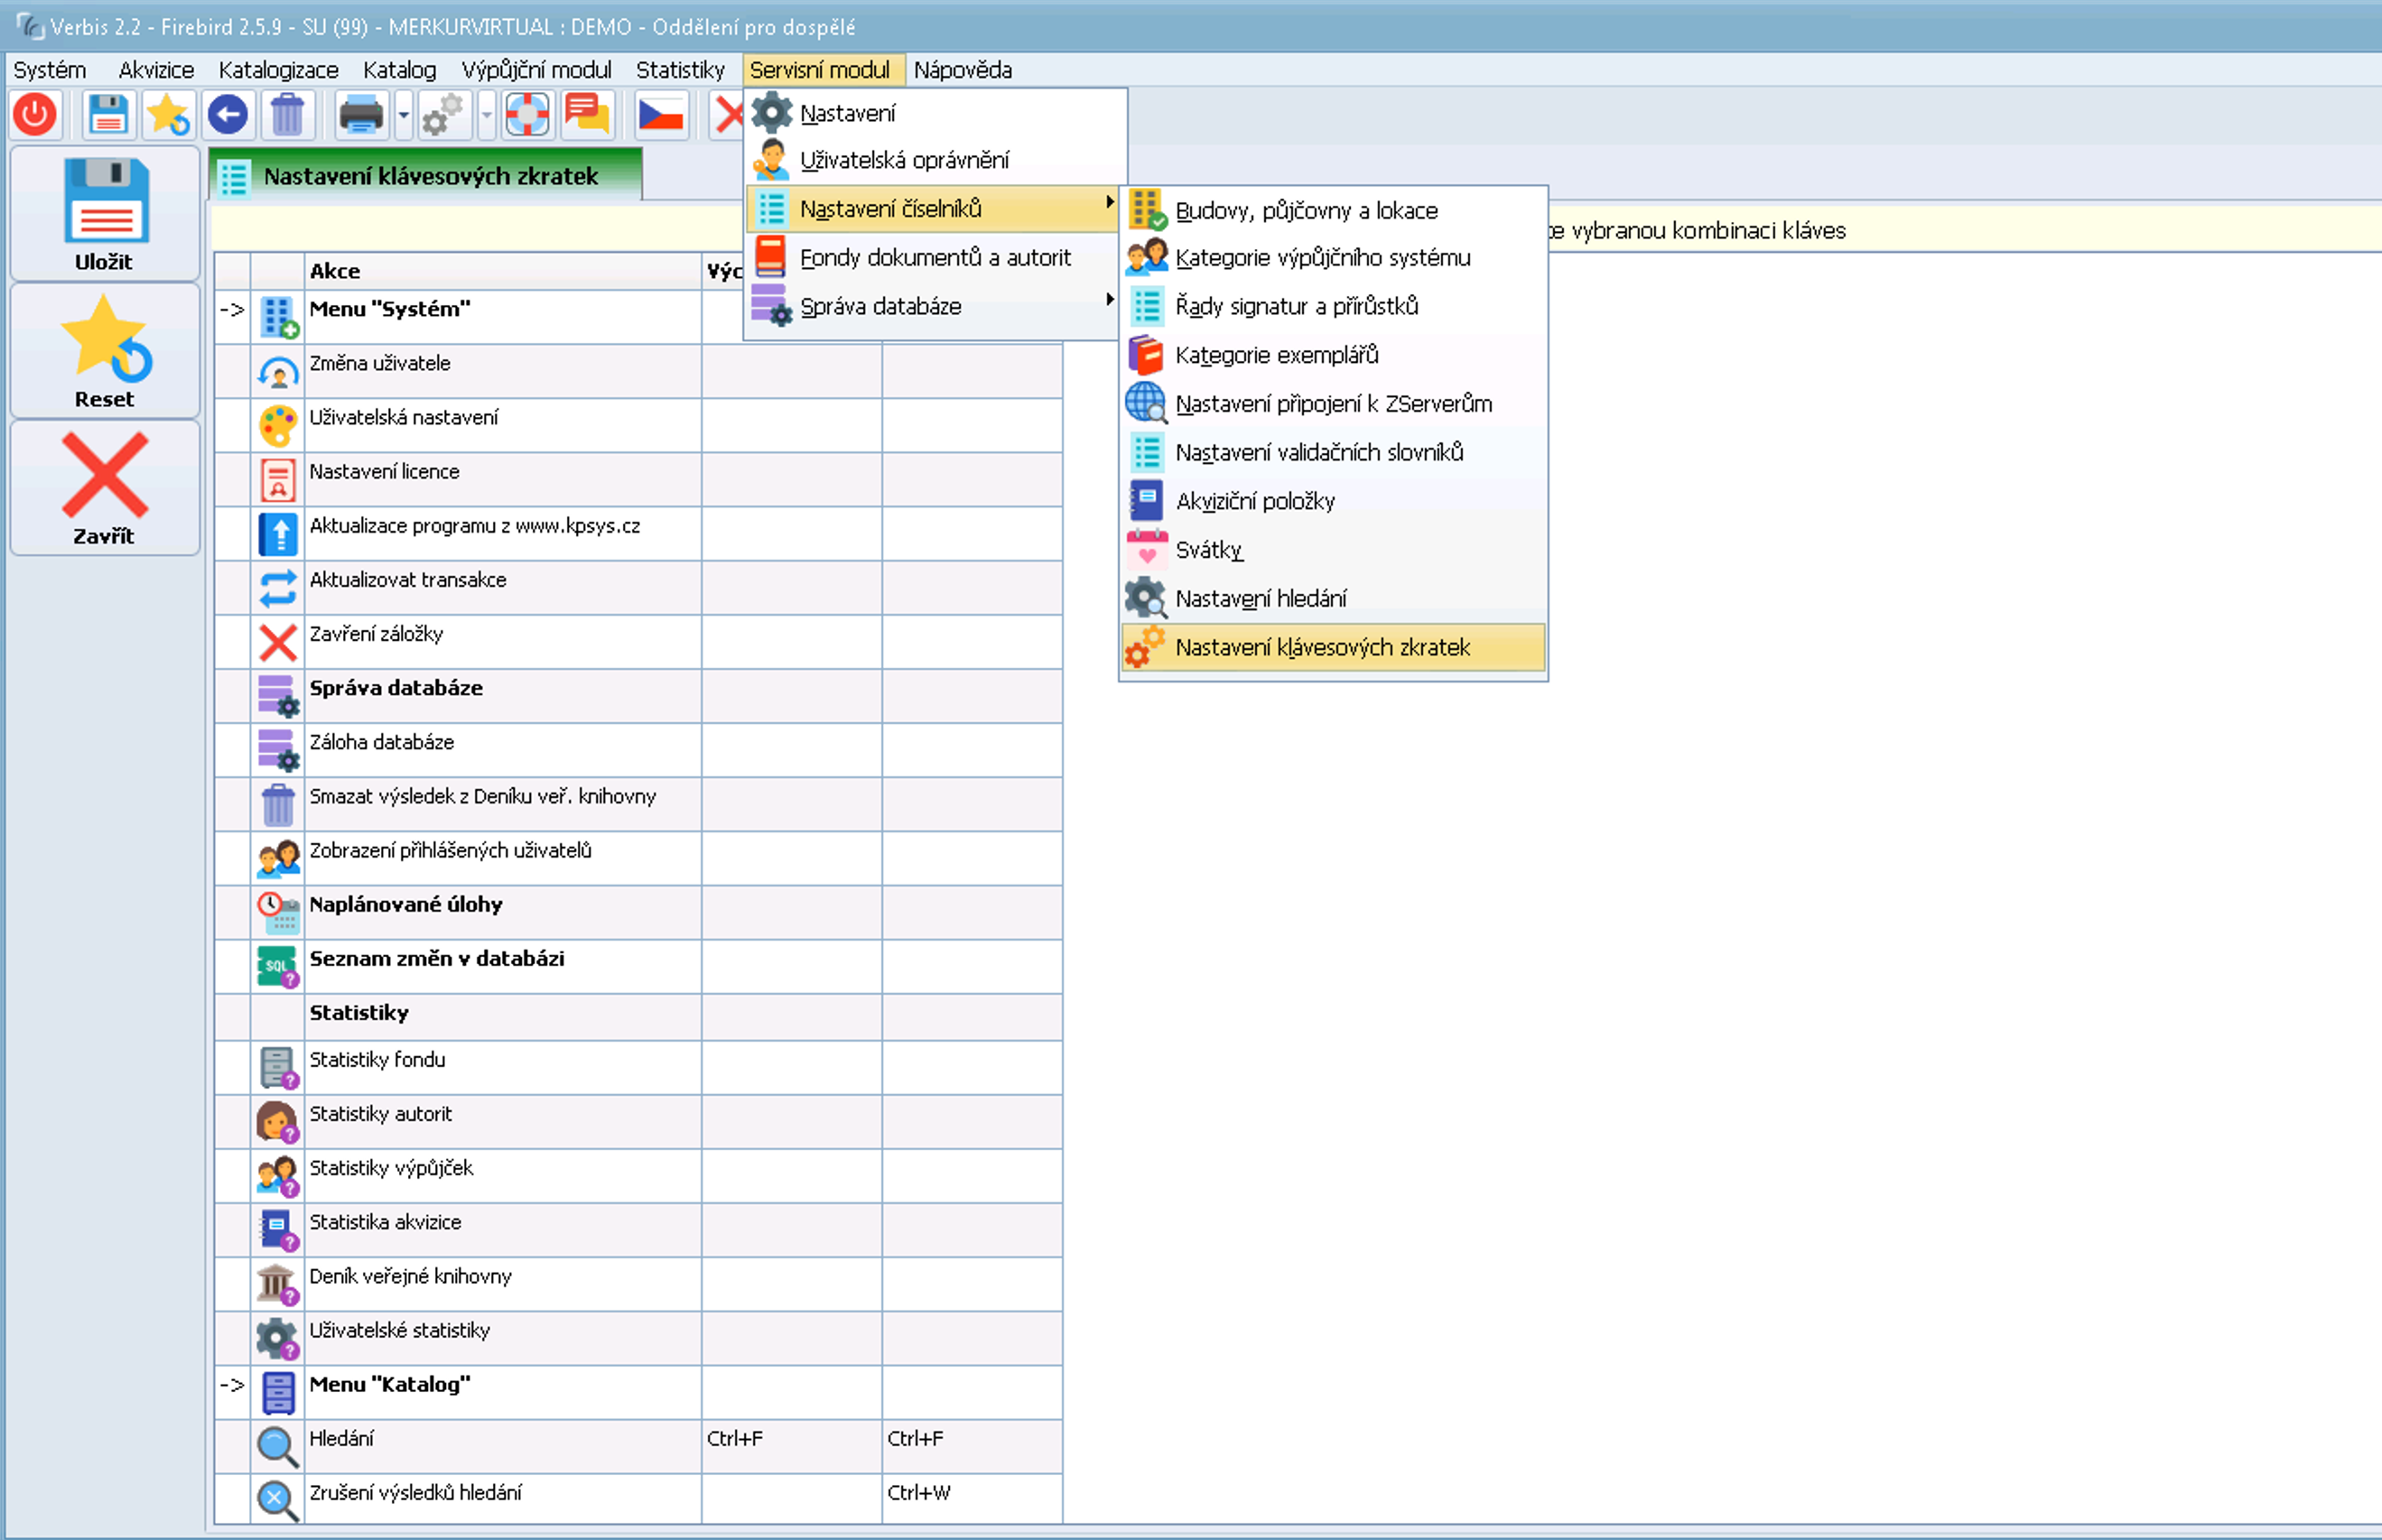Click the printer icon in the toolbar
The width and height of the screenshot is (2382, 1540).
(361, 115)
